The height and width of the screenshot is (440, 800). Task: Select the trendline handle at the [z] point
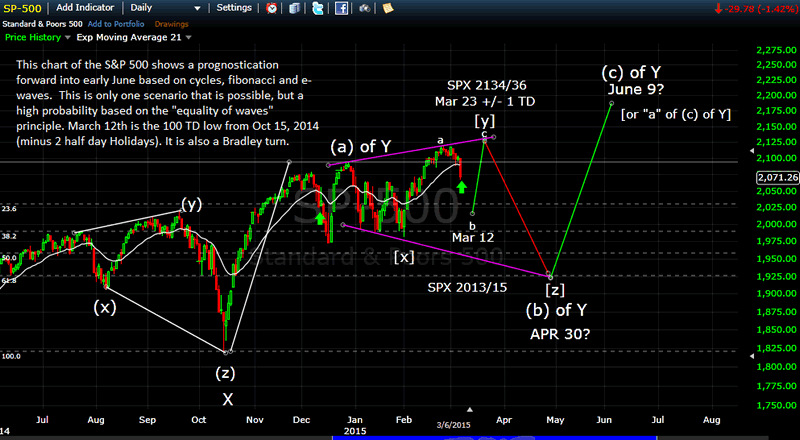click(x=550, y=276)
